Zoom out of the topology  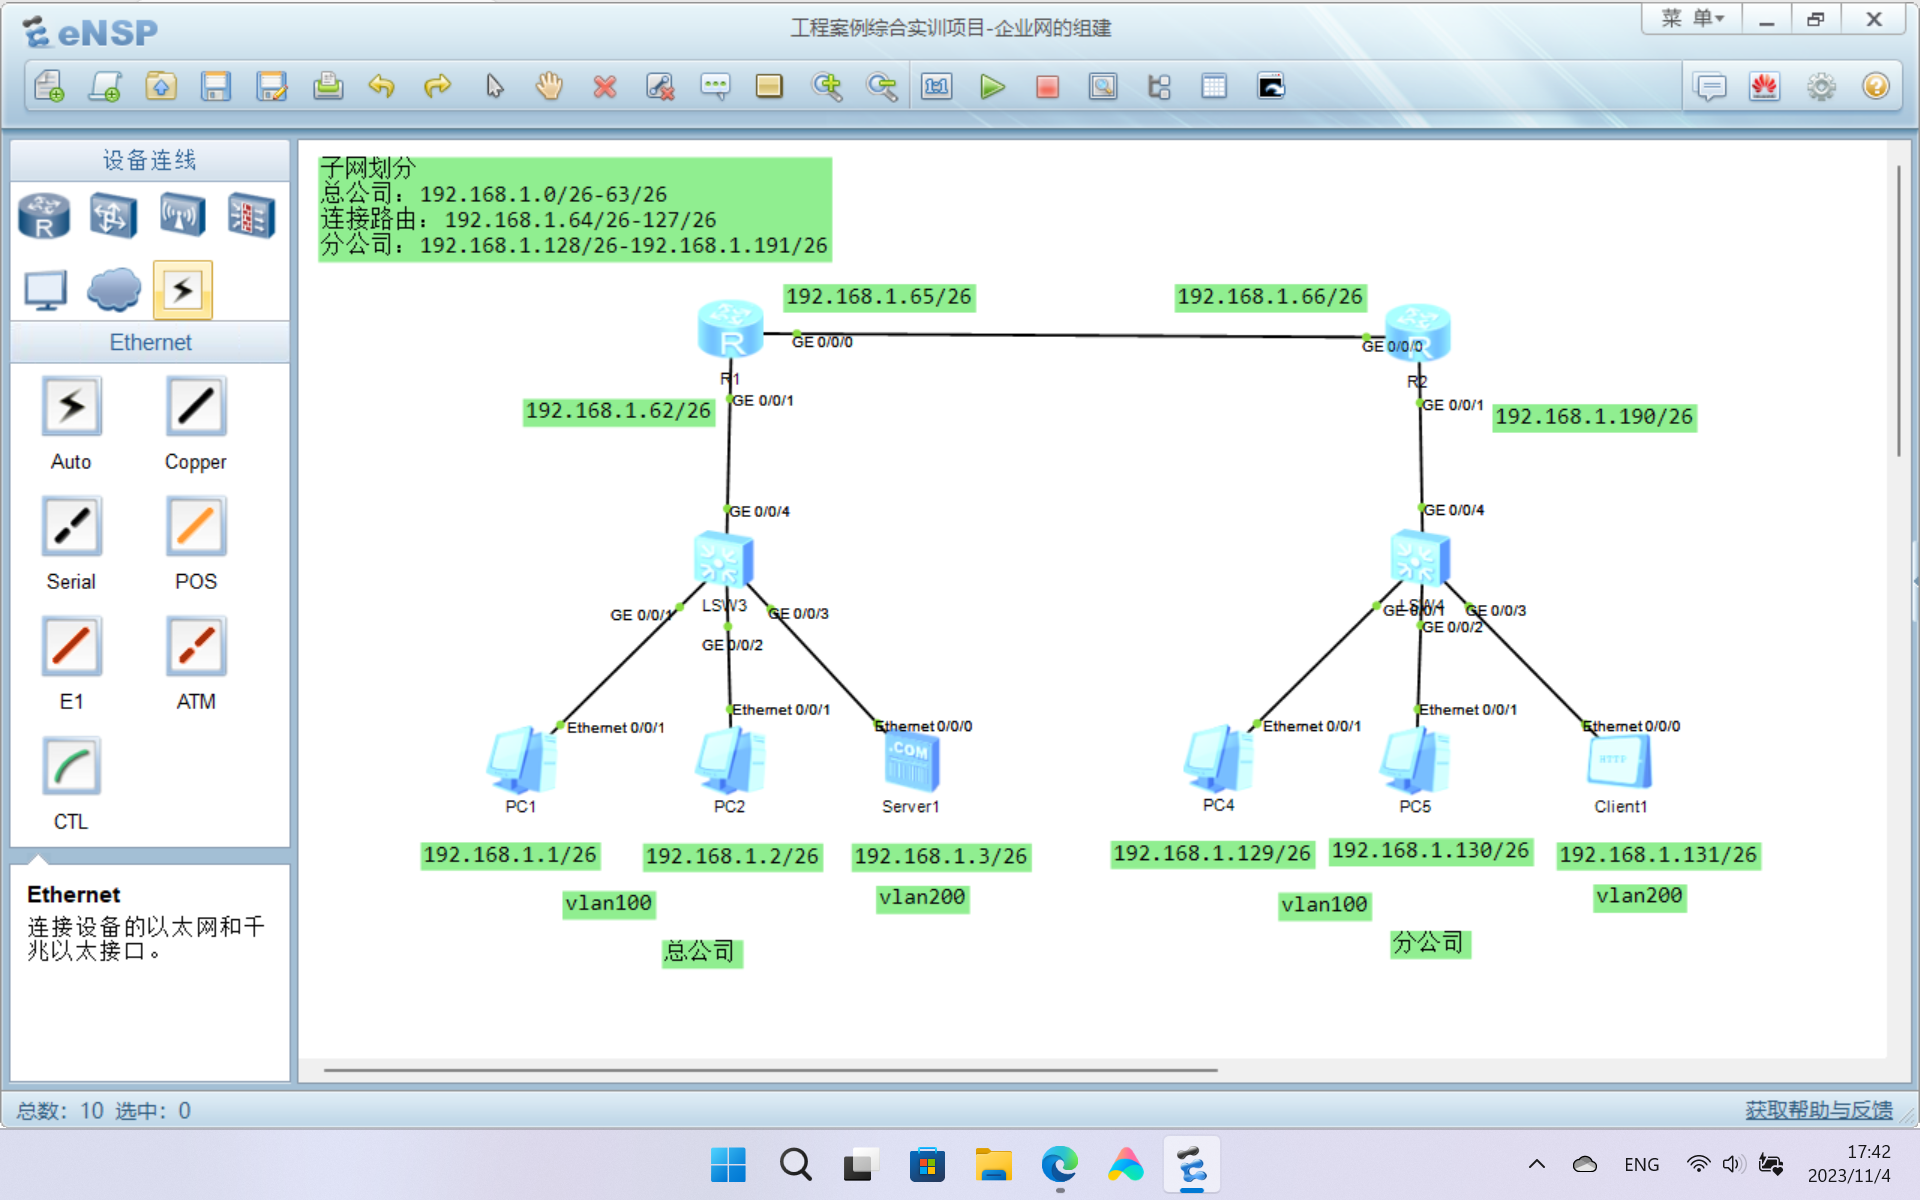(882, 87)
